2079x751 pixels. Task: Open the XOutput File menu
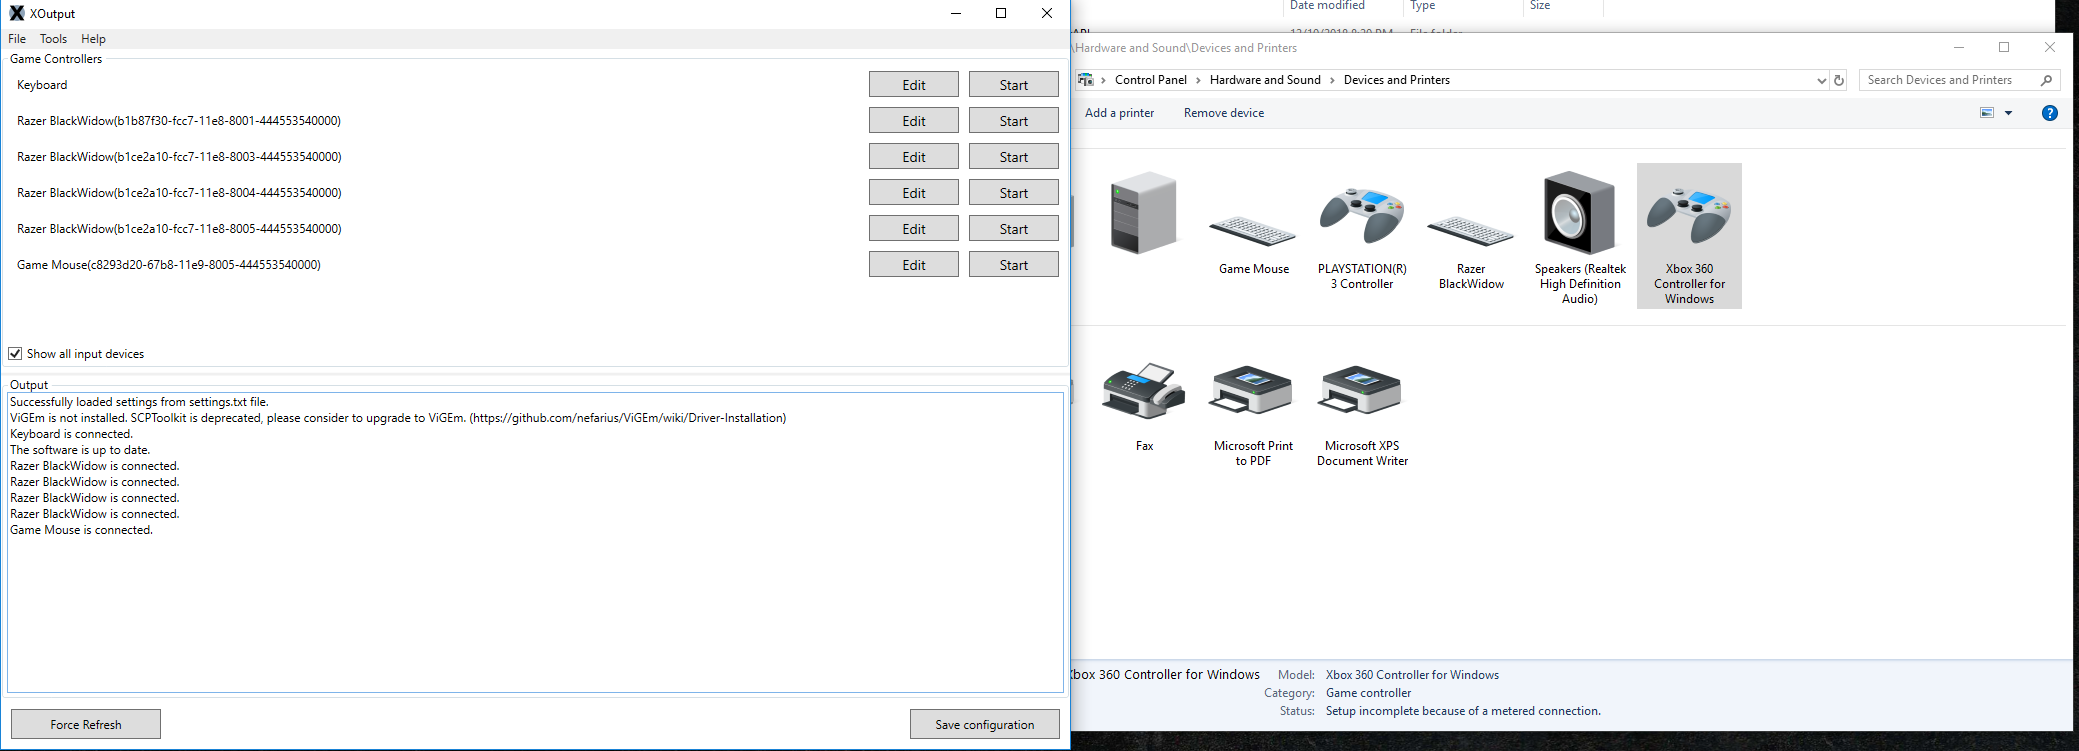17,39
